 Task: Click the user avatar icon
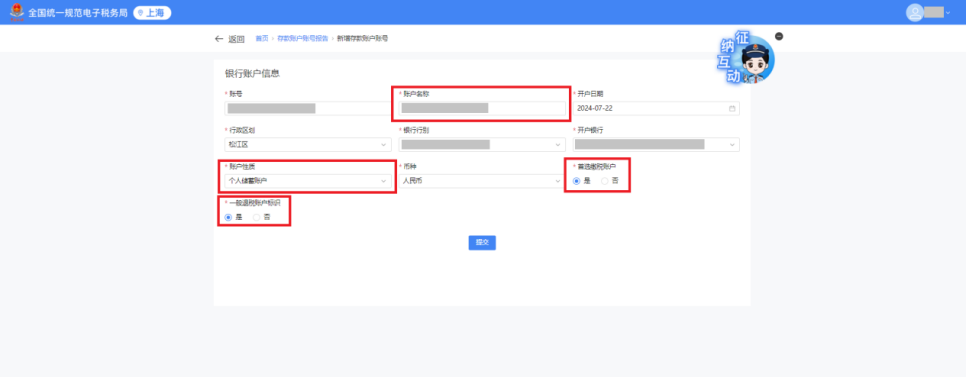click(x=914, y=12)
